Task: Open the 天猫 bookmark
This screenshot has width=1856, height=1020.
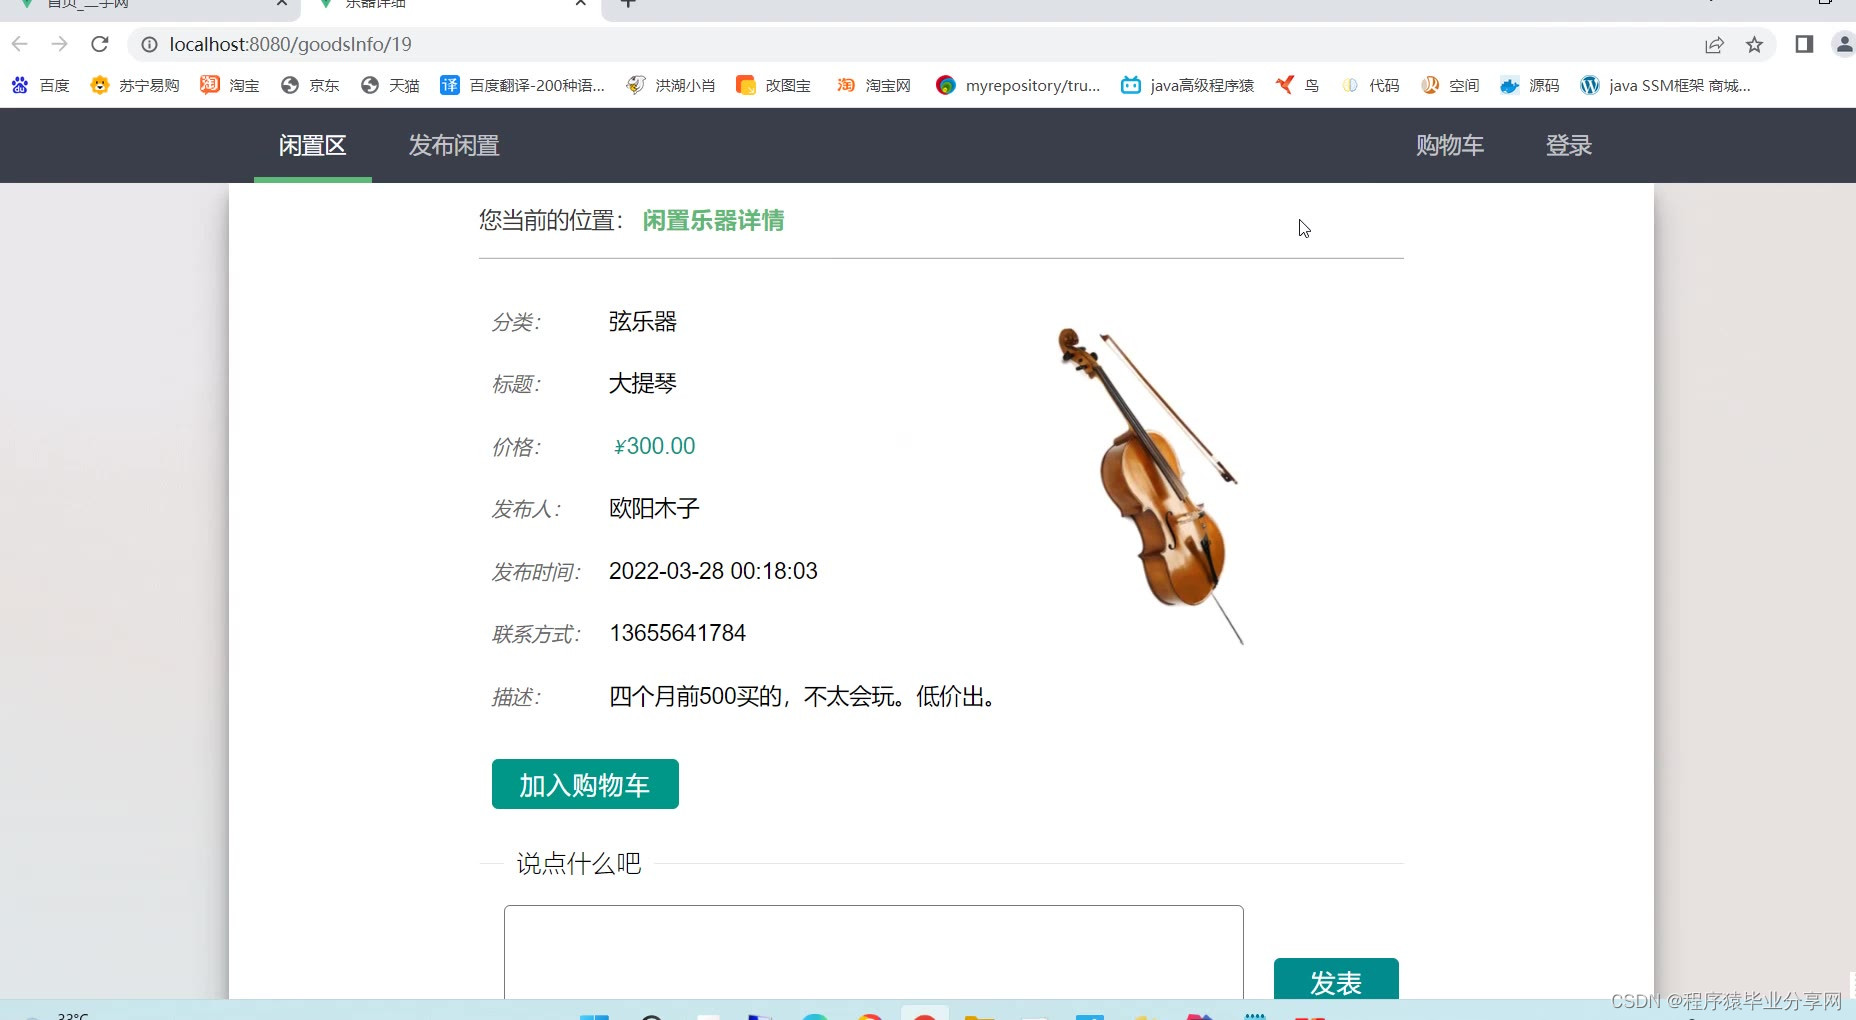Action: pos(390,85)
